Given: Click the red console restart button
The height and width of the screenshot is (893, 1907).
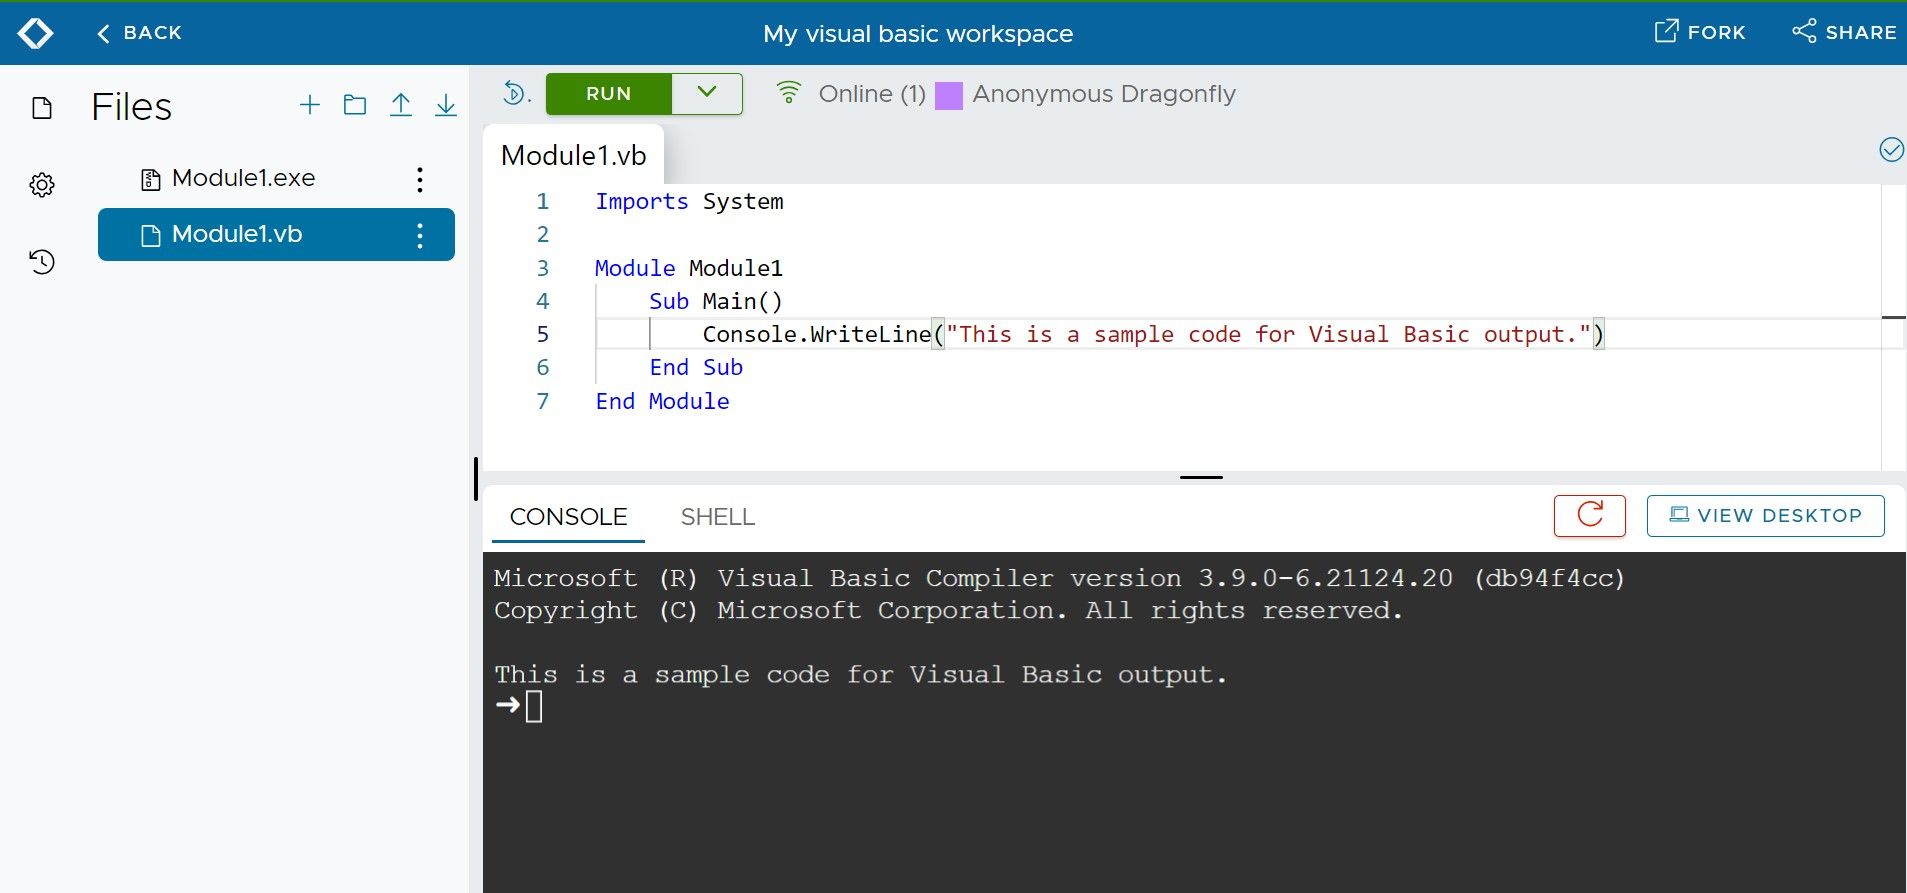Looking at the screenshot, I should [x=1589, y=516].
